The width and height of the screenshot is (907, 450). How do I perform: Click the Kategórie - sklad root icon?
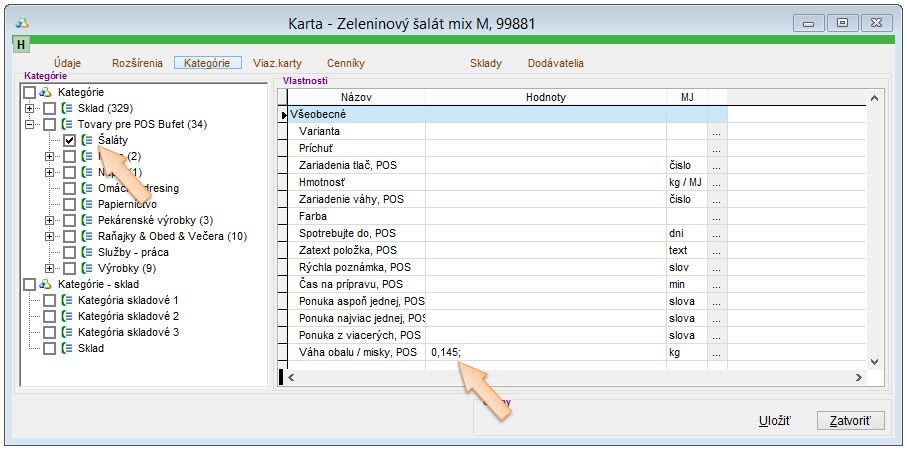pos(46,284)
